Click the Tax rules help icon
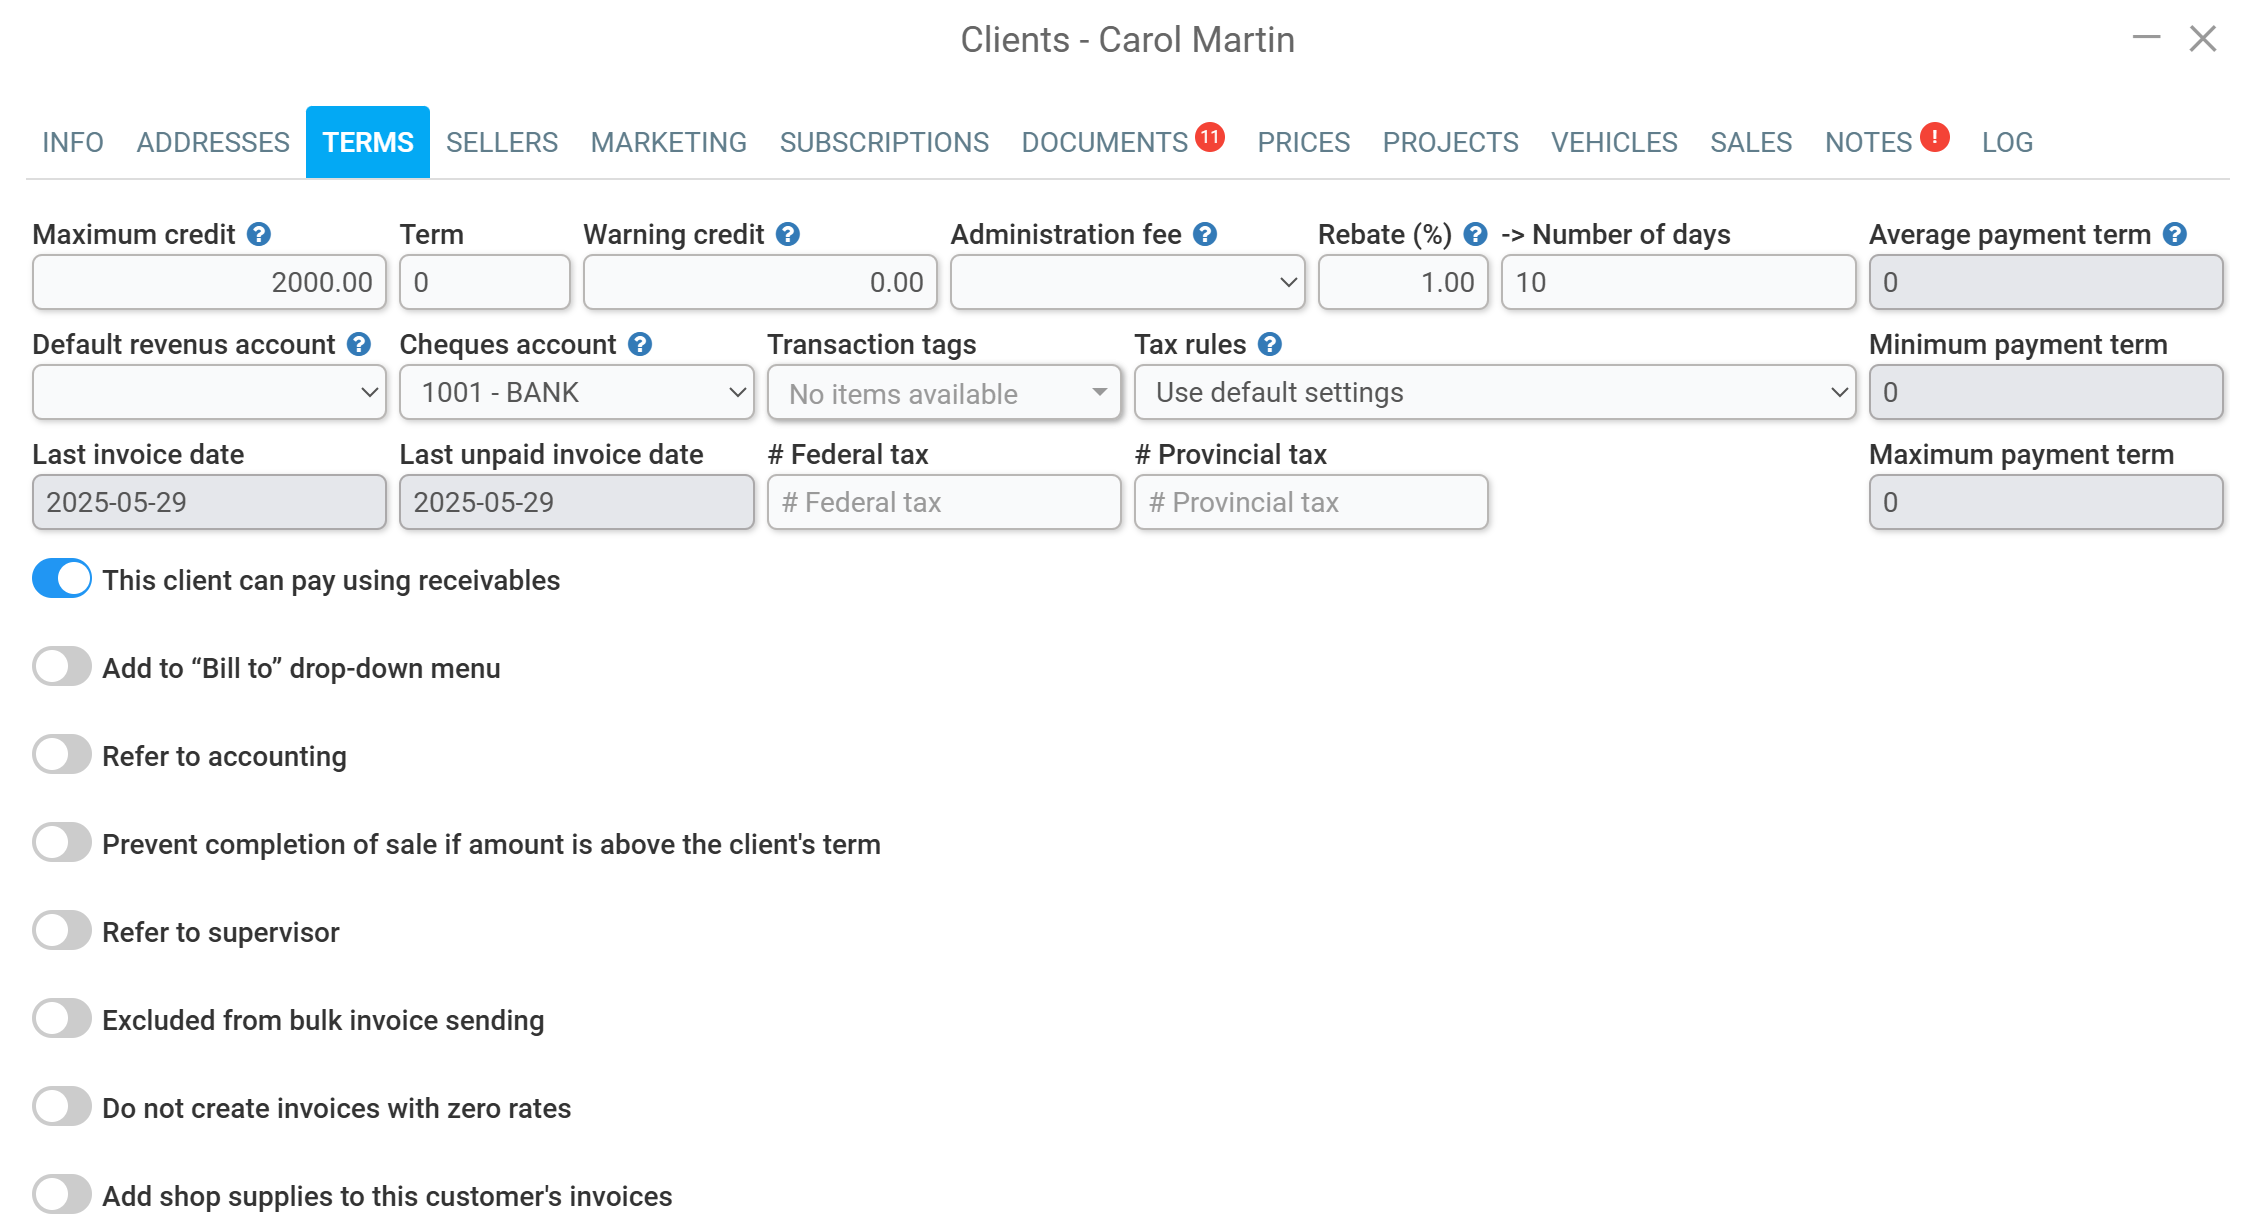 [1269, 344]
